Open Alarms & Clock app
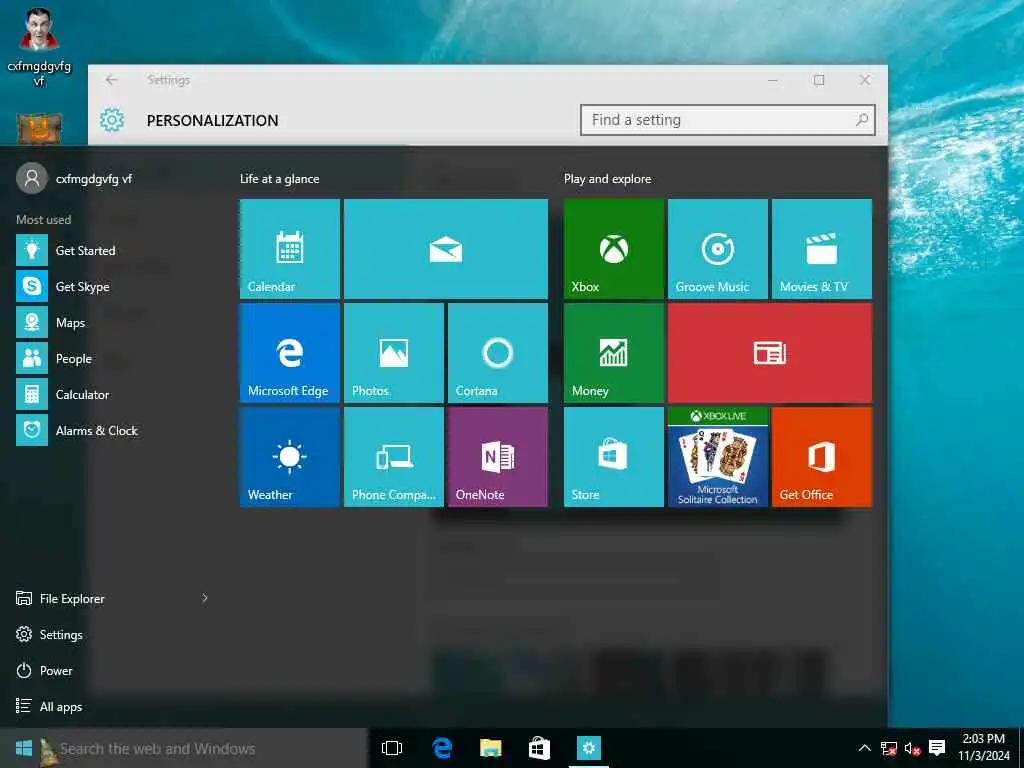The height and width of the screenshot is (768, 1024). [112, 430]
